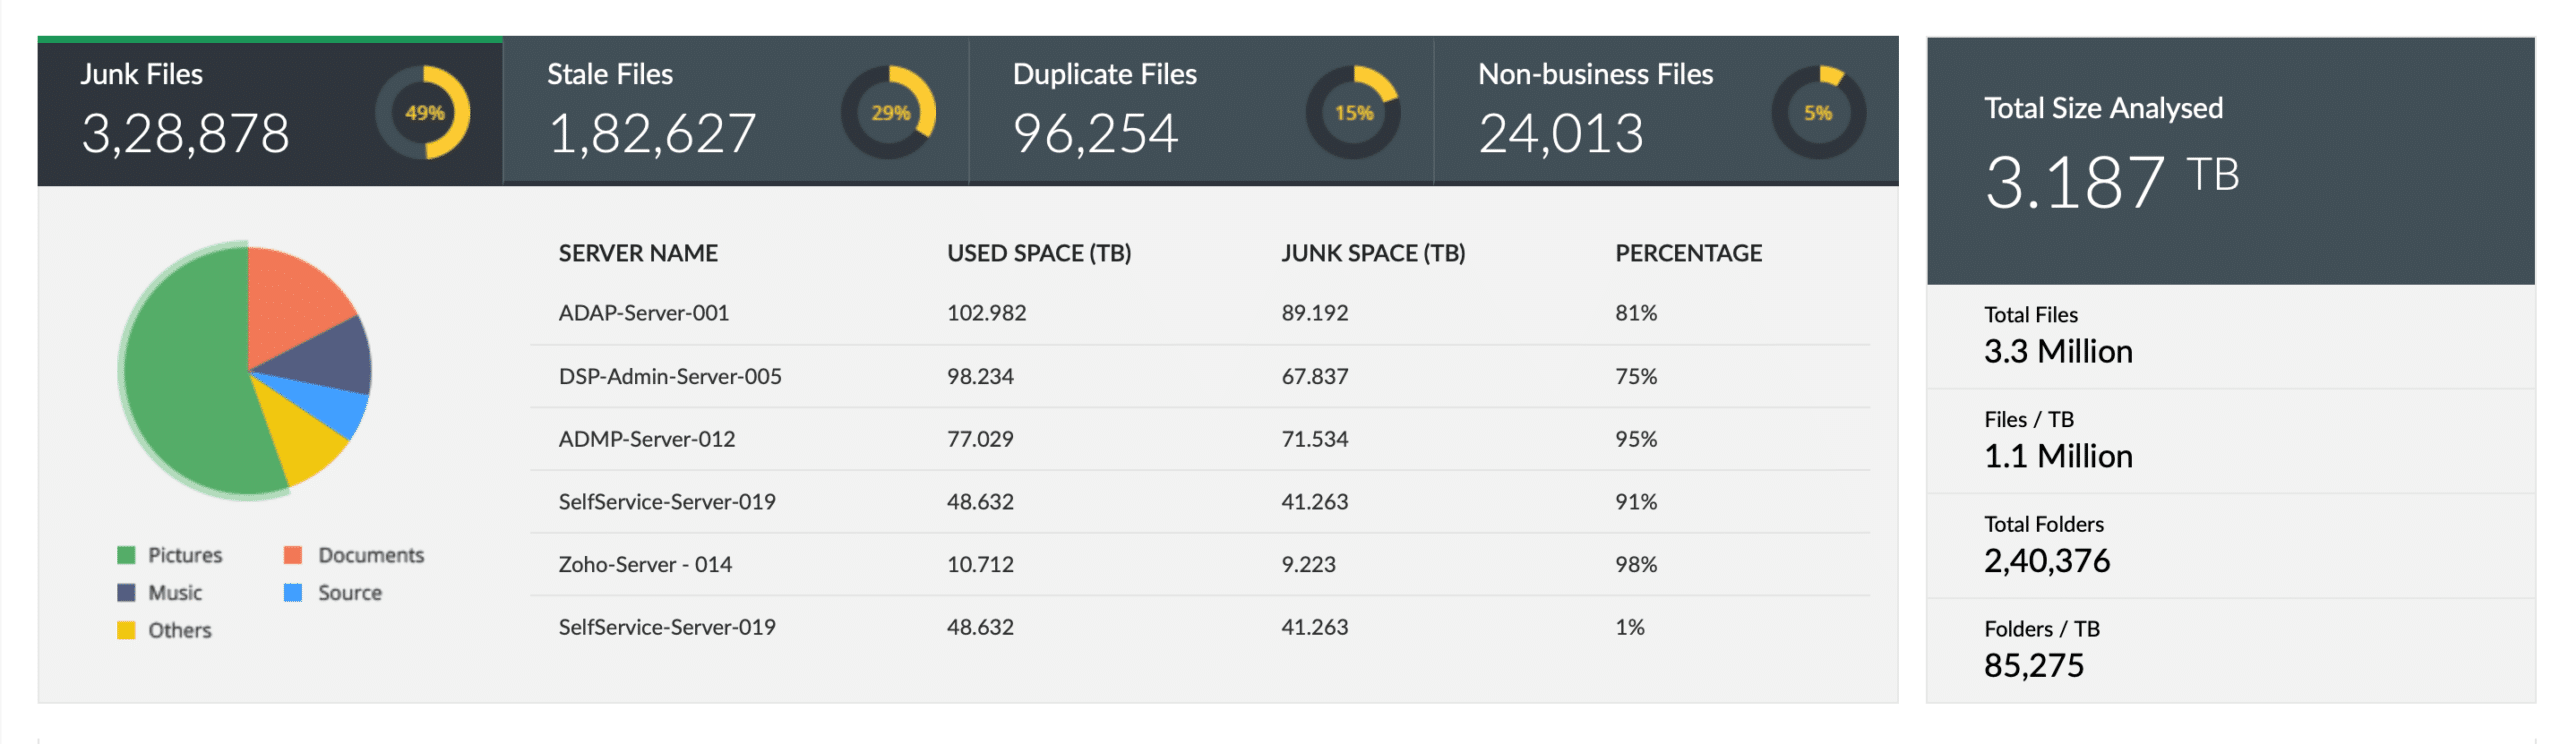Click Folders / TB 85,275 value
Viewport: 2560px width, 744px height.
tap(2034, 666)
